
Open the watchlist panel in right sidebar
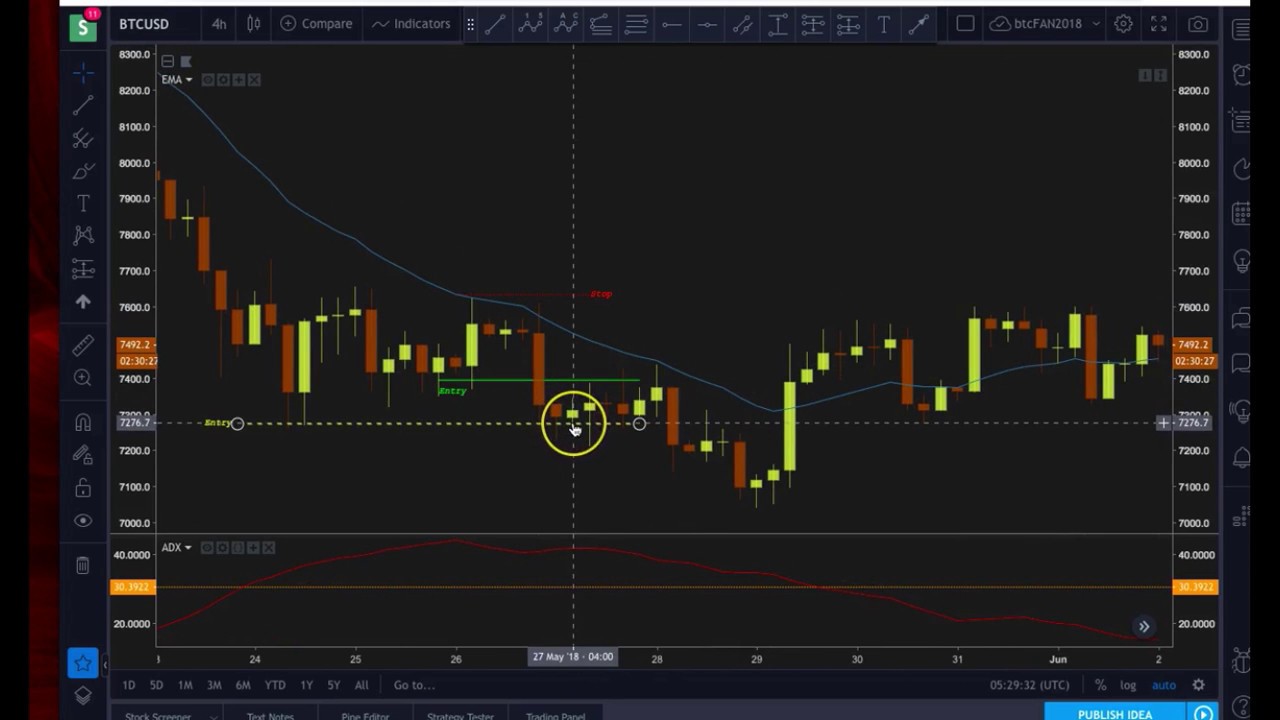(x=1241, y=28)
